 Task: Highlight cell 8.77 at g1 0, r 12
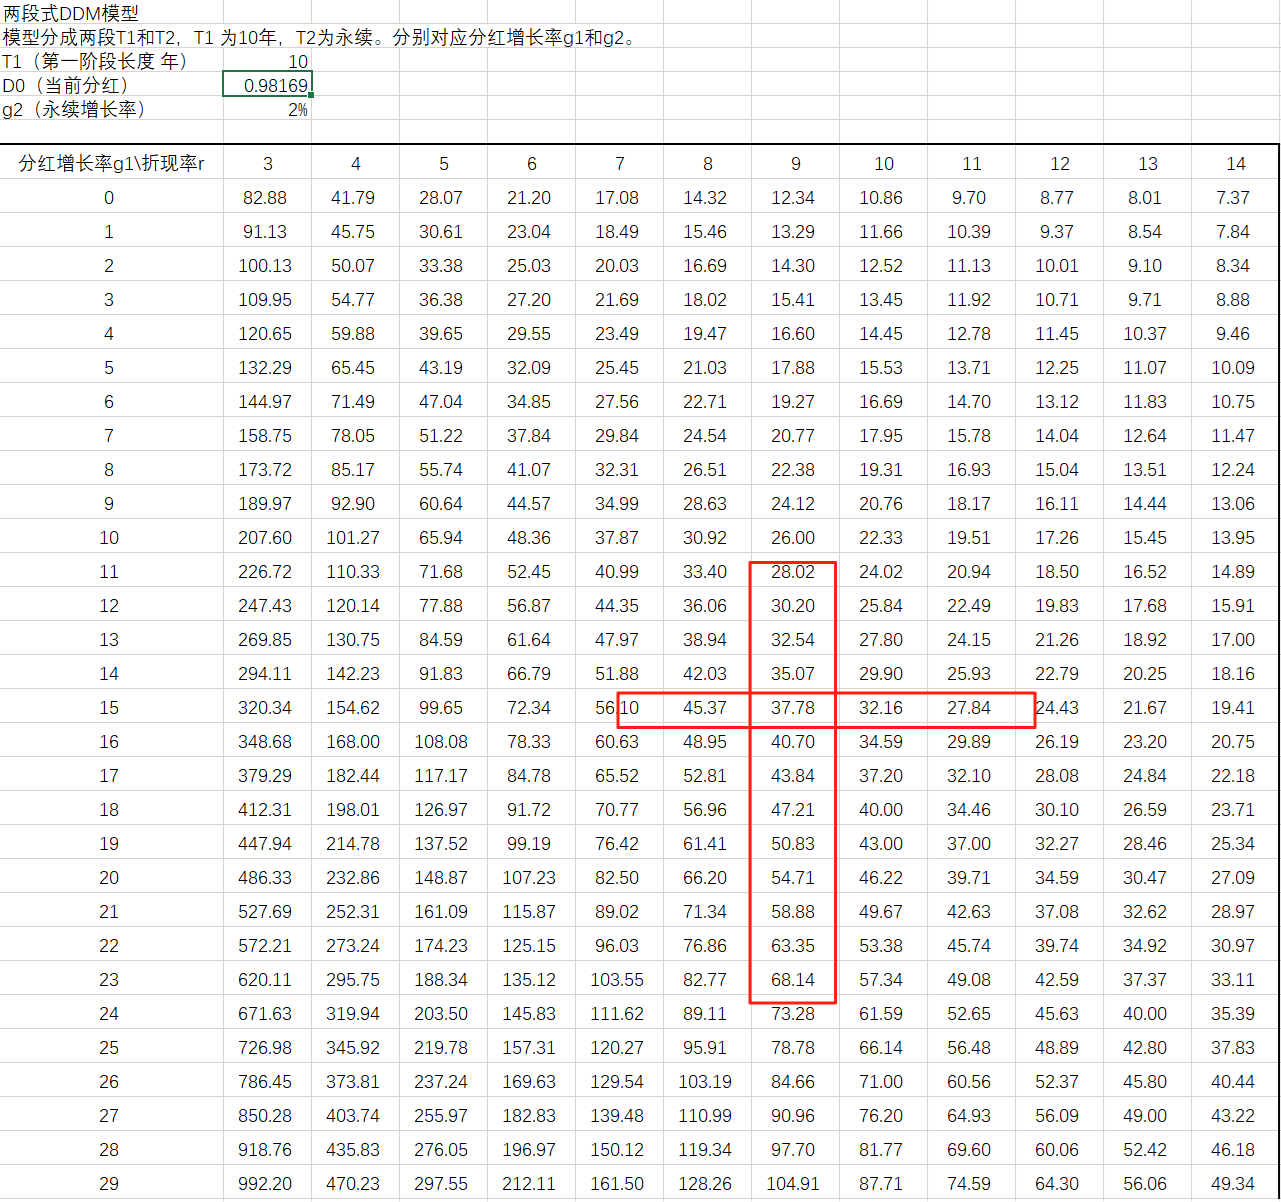(x=1060, y=197)
